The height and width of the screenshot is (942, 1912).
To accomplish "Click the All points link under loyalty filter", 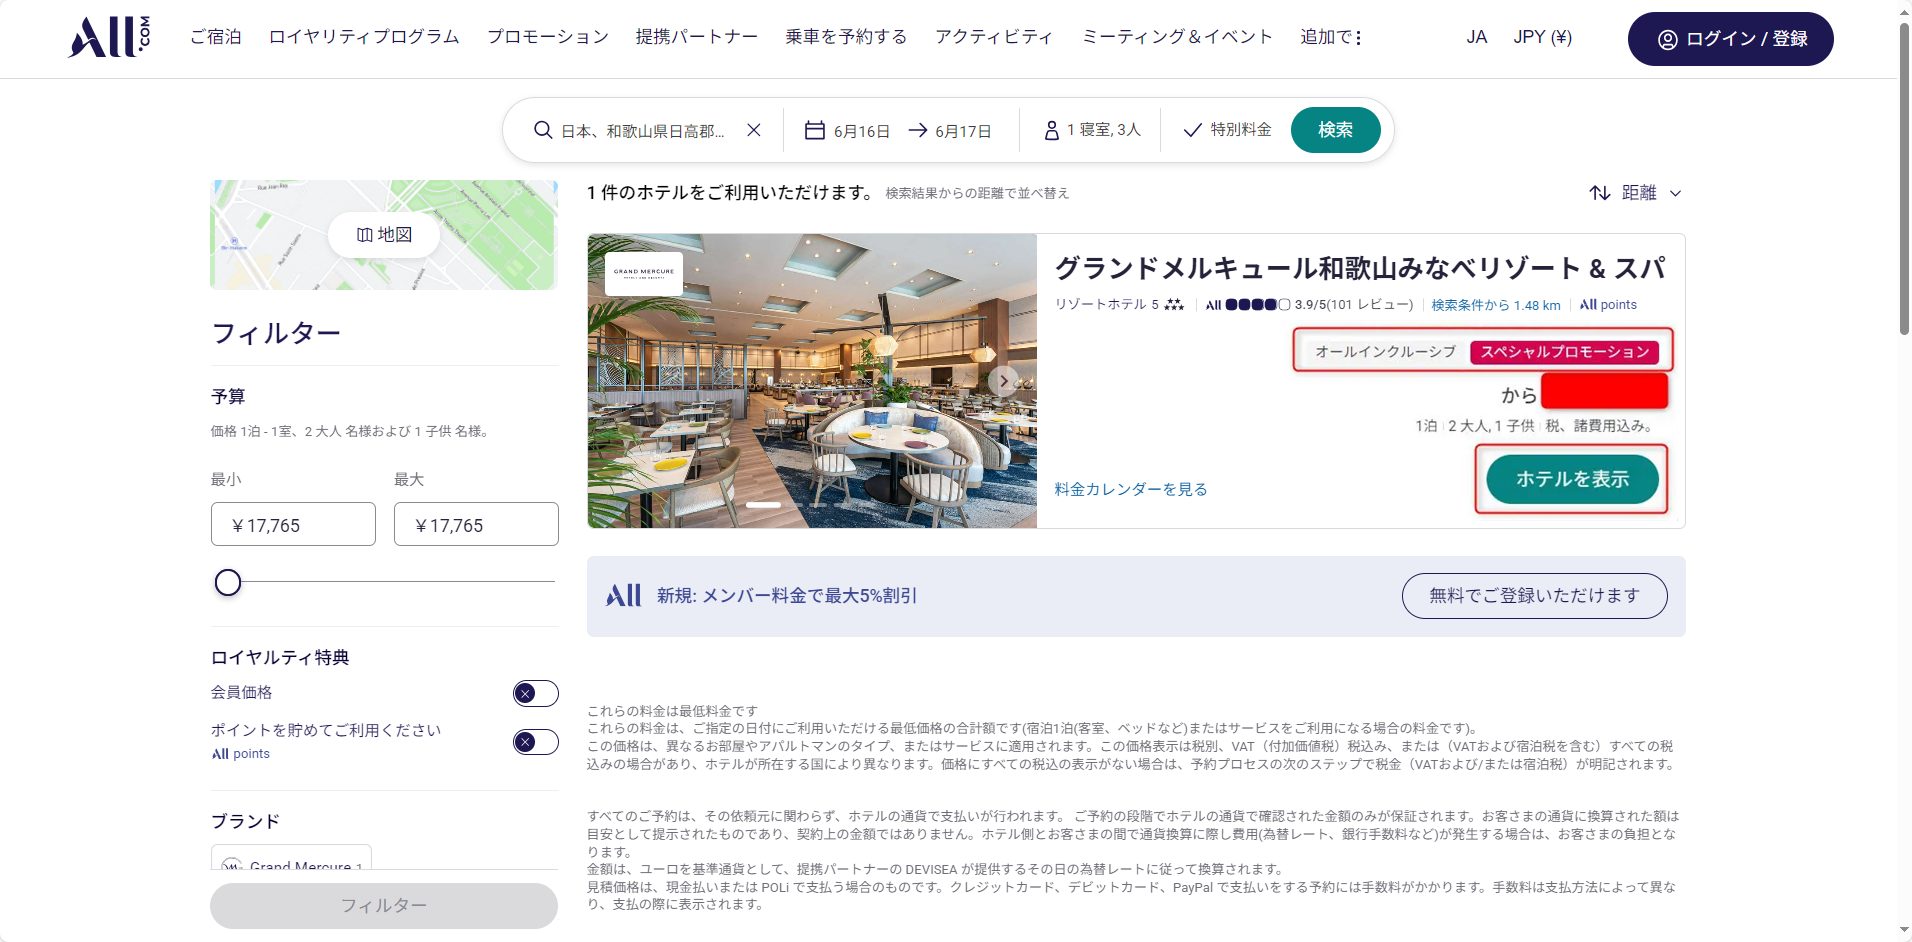I will point(241,754).
